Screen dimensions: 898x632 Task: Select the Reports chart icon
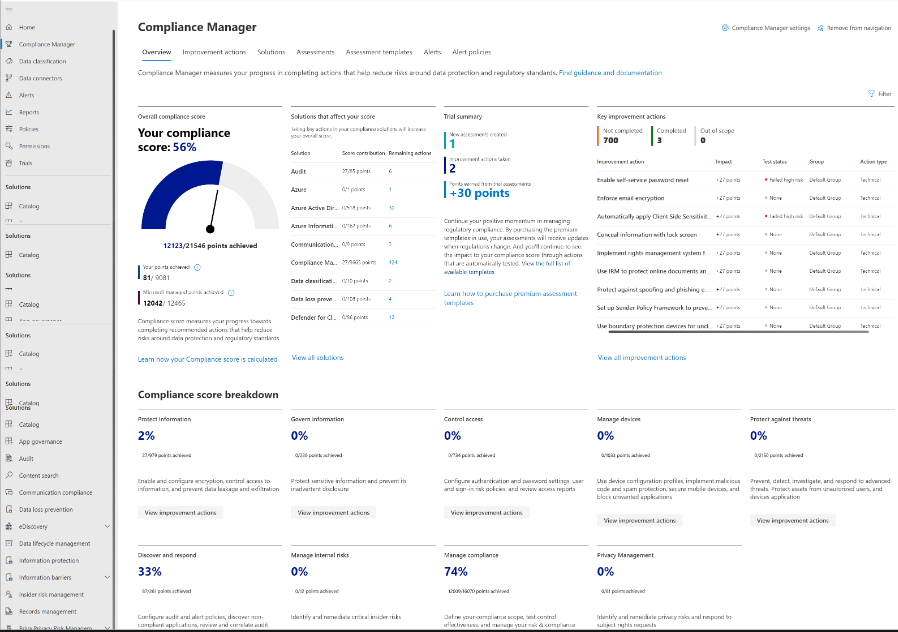click(x=9, y=112)
